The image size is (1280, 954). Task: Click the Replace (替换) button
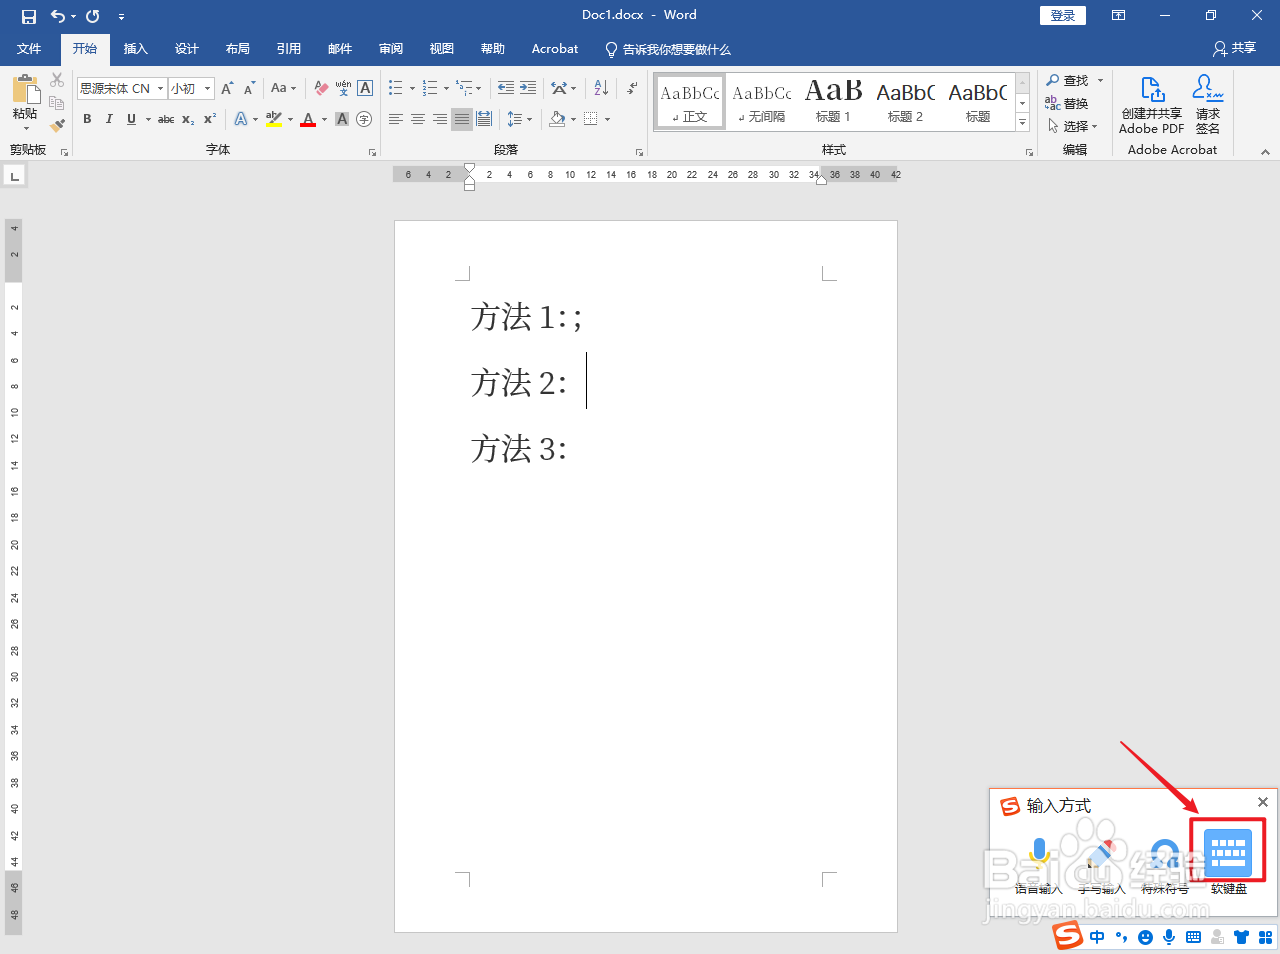[x=1067, y=103]
